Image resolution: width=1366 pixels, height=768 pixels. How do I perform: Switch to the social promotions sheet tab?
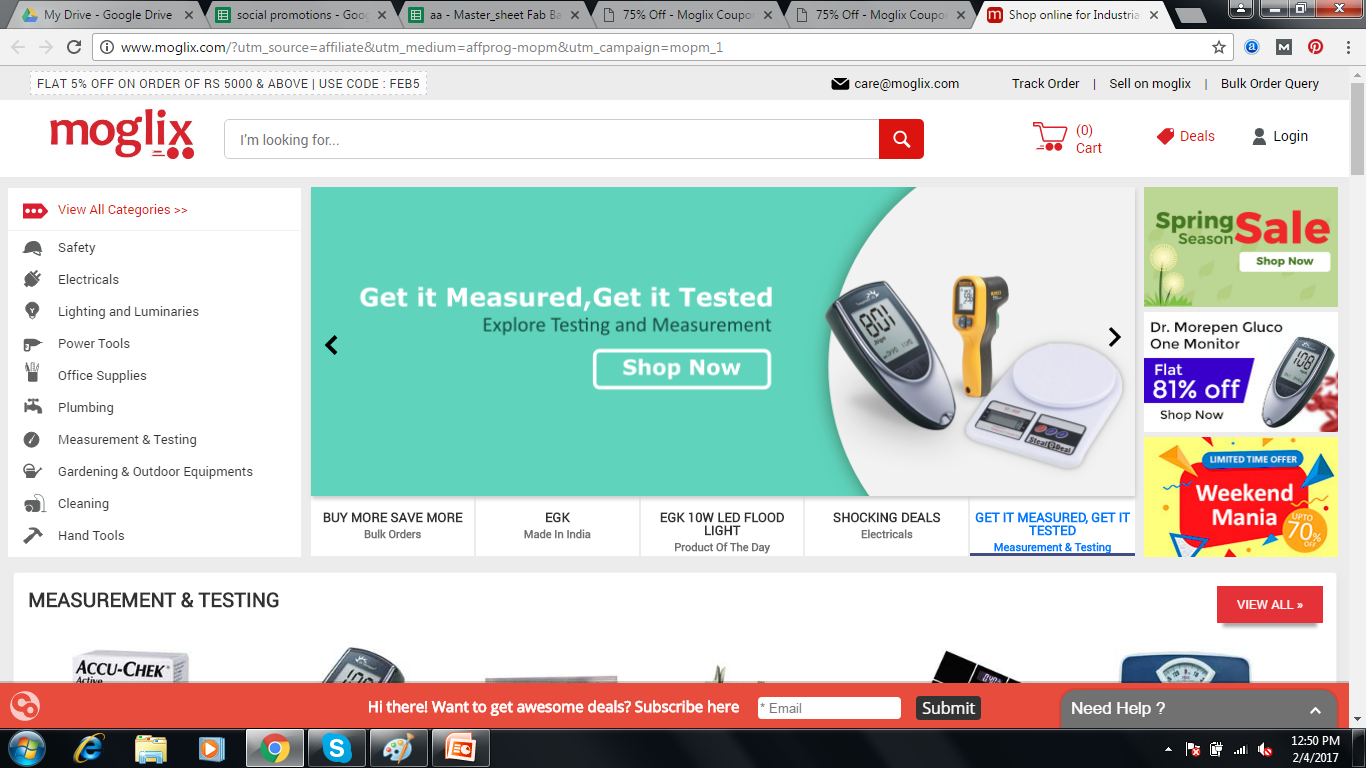pyautogui.click(x=301, y=15)
